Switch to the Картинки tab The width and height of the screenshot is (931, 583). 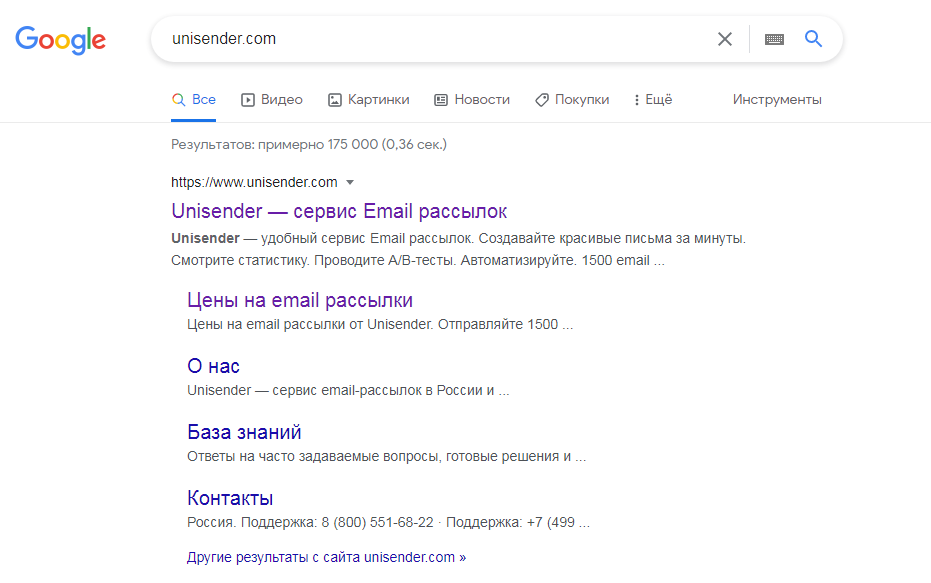click(x=369, y=100)
